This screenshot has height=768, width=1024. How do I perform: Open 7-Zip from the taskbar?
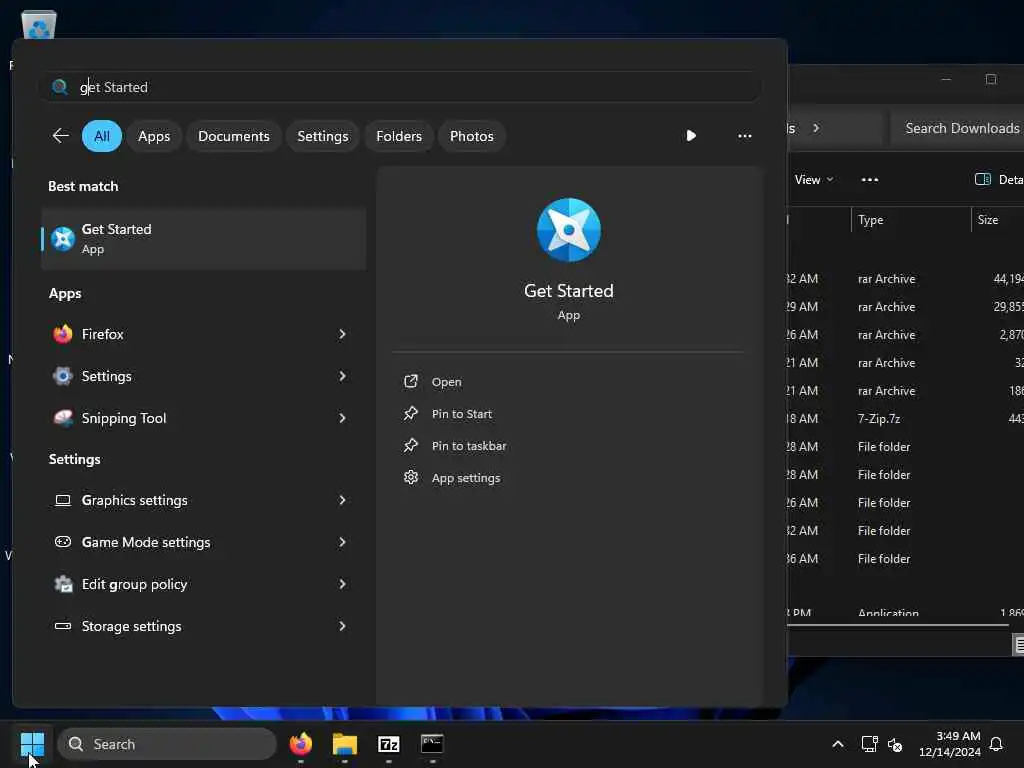(x=389, y=744)
